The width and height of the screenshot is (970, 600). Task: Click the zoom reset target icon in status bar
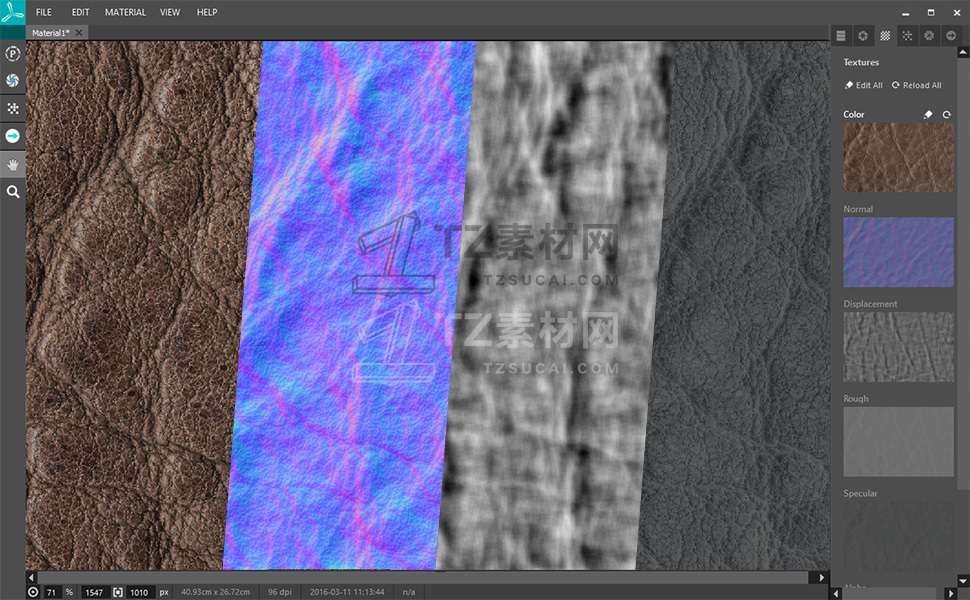click(33, 592)
